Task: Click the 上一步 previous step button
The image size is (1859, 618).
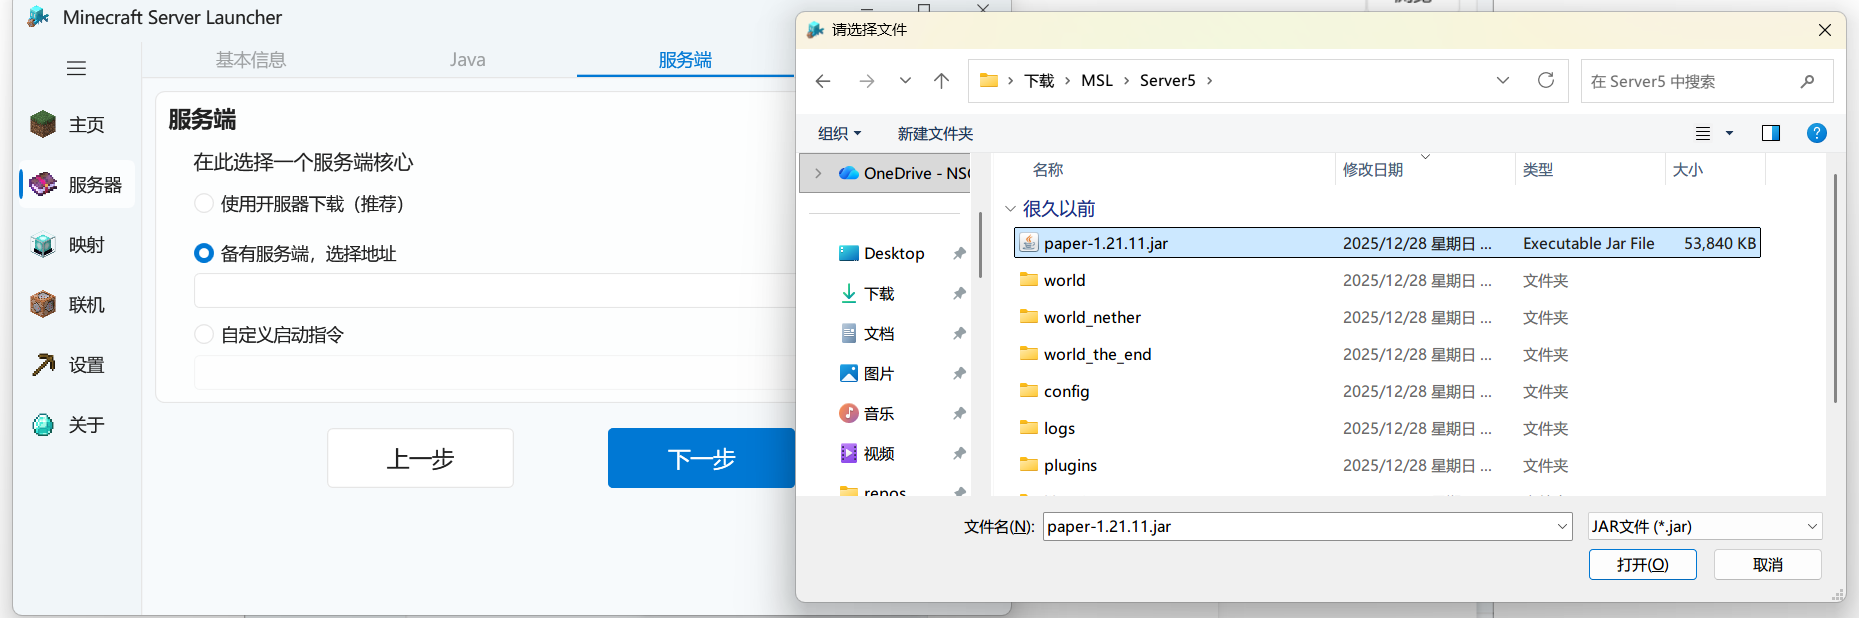Action: coord(420,459)
